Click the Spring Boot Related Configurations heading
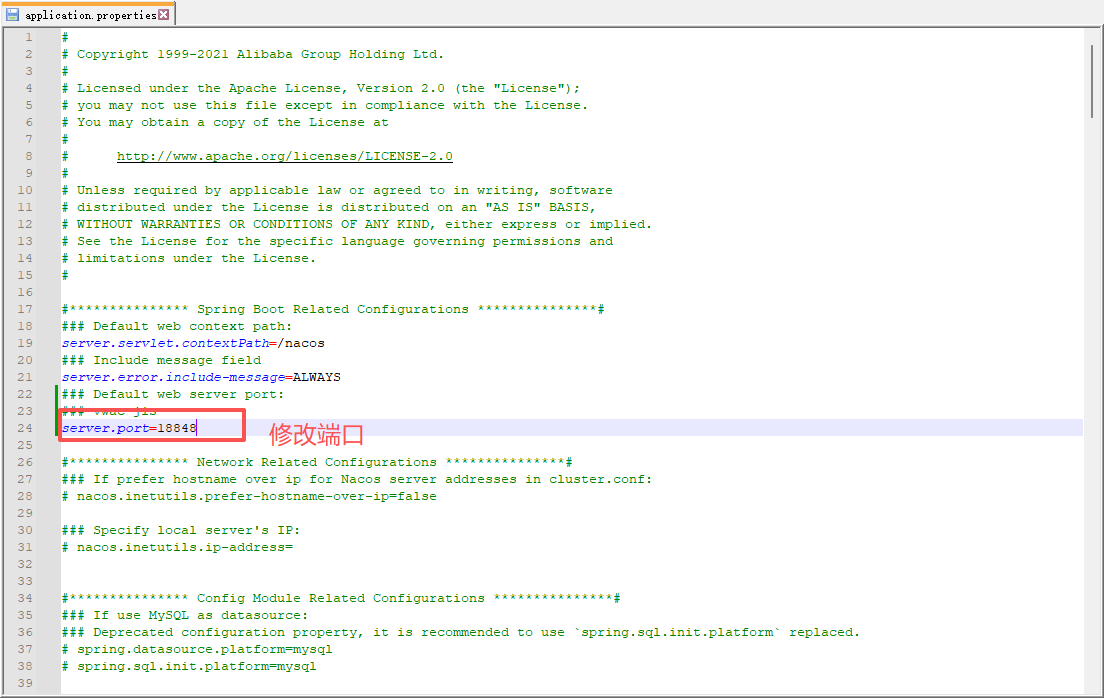Image resolution: width=1104 pixels, height=698 pixels. tap(333, 309)
